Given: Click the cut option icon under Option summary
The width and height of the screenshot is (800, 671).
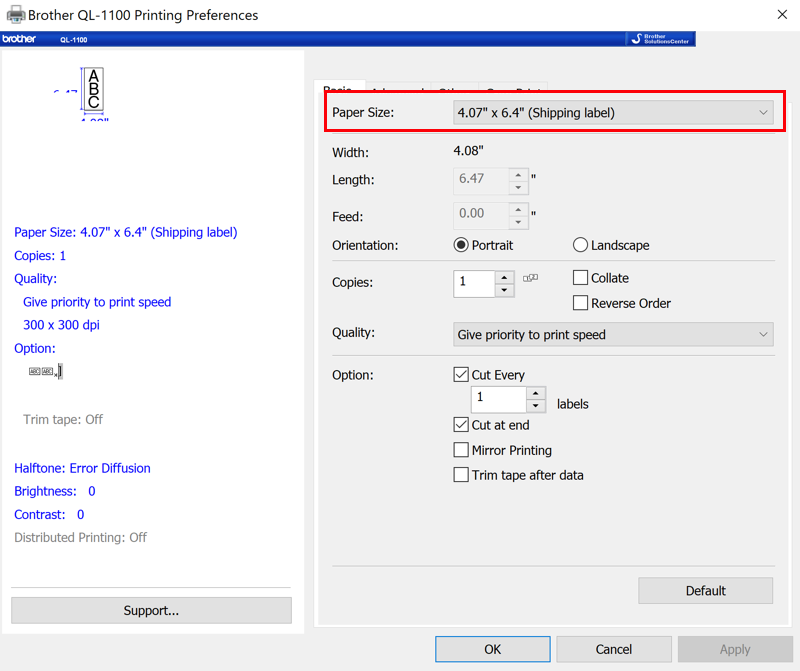Looking at the screenshot, I should [46, 371].
